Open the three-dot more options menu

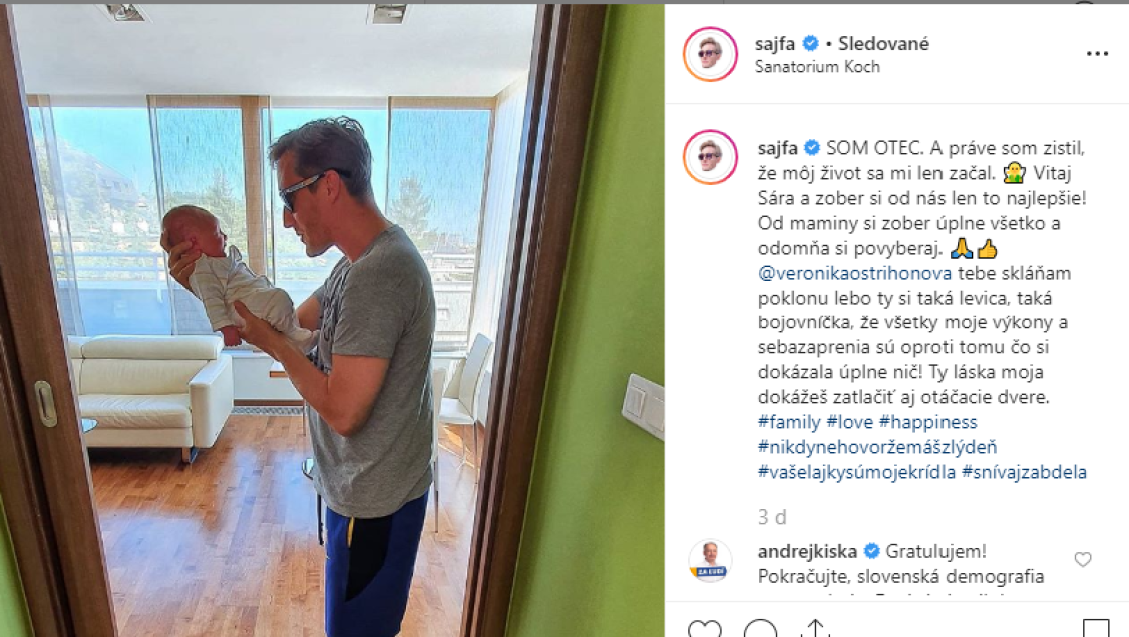1097,54
